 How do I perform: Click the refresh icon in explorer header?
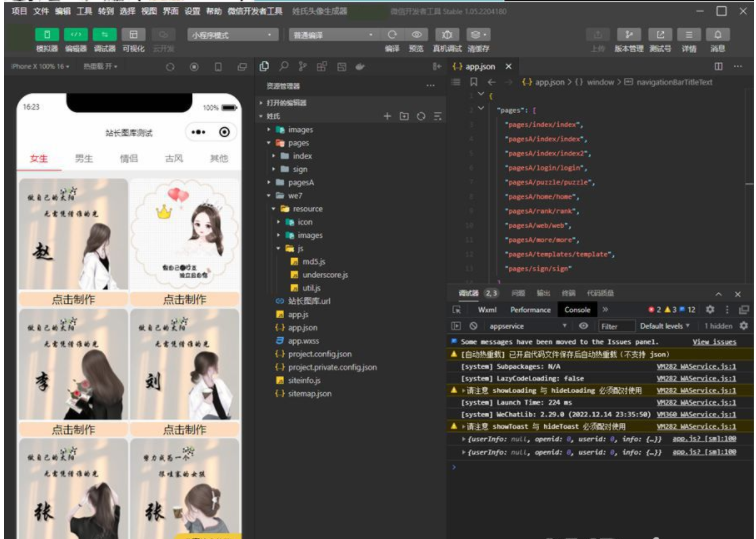click(421, 116)
